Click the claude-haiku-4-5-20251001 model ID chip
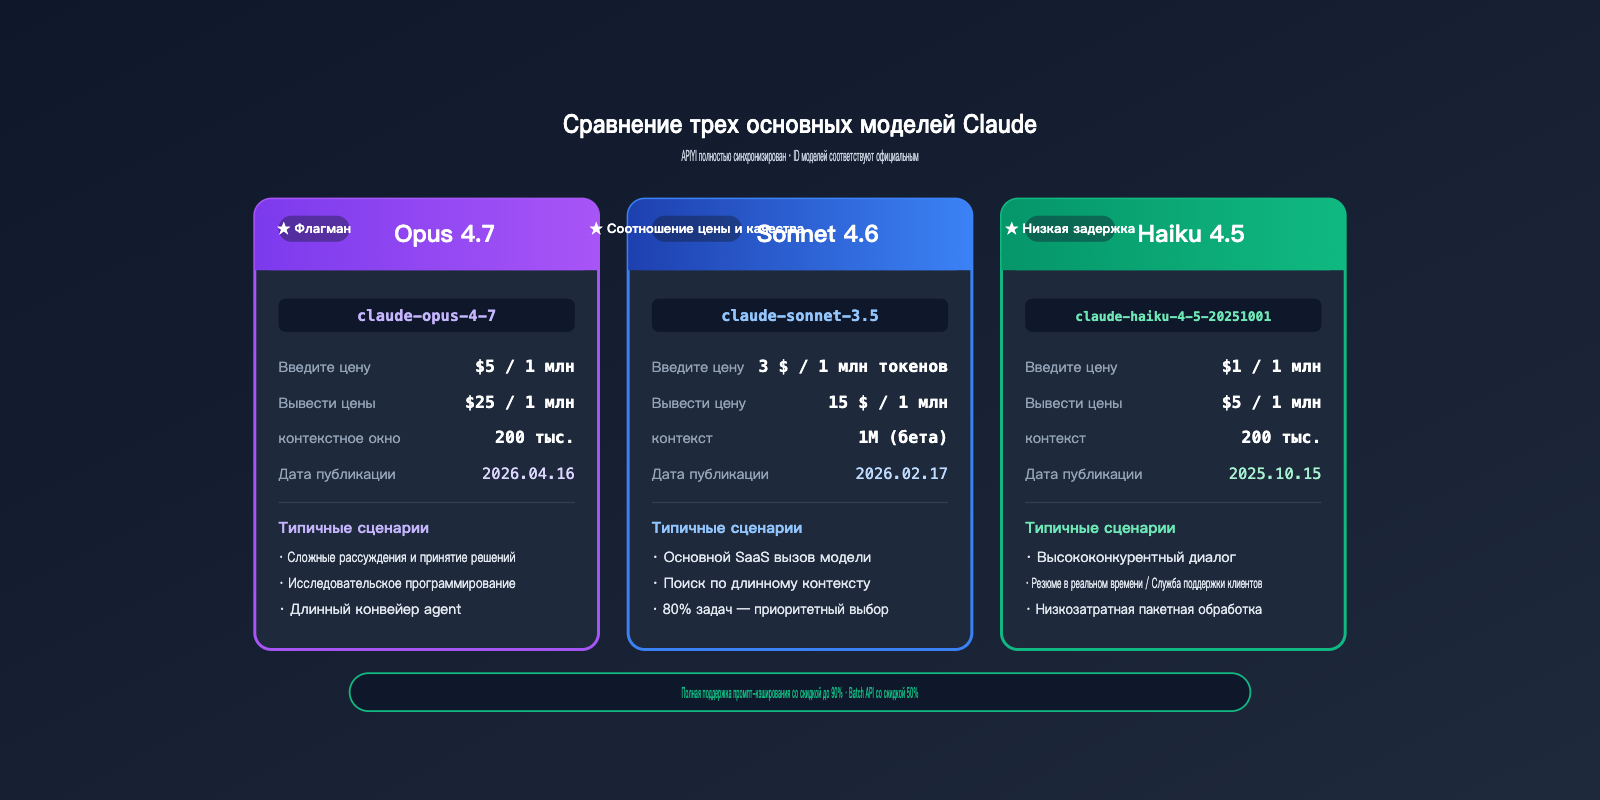The height and width of the screenshot is (800, 1600). [1173, 316]
